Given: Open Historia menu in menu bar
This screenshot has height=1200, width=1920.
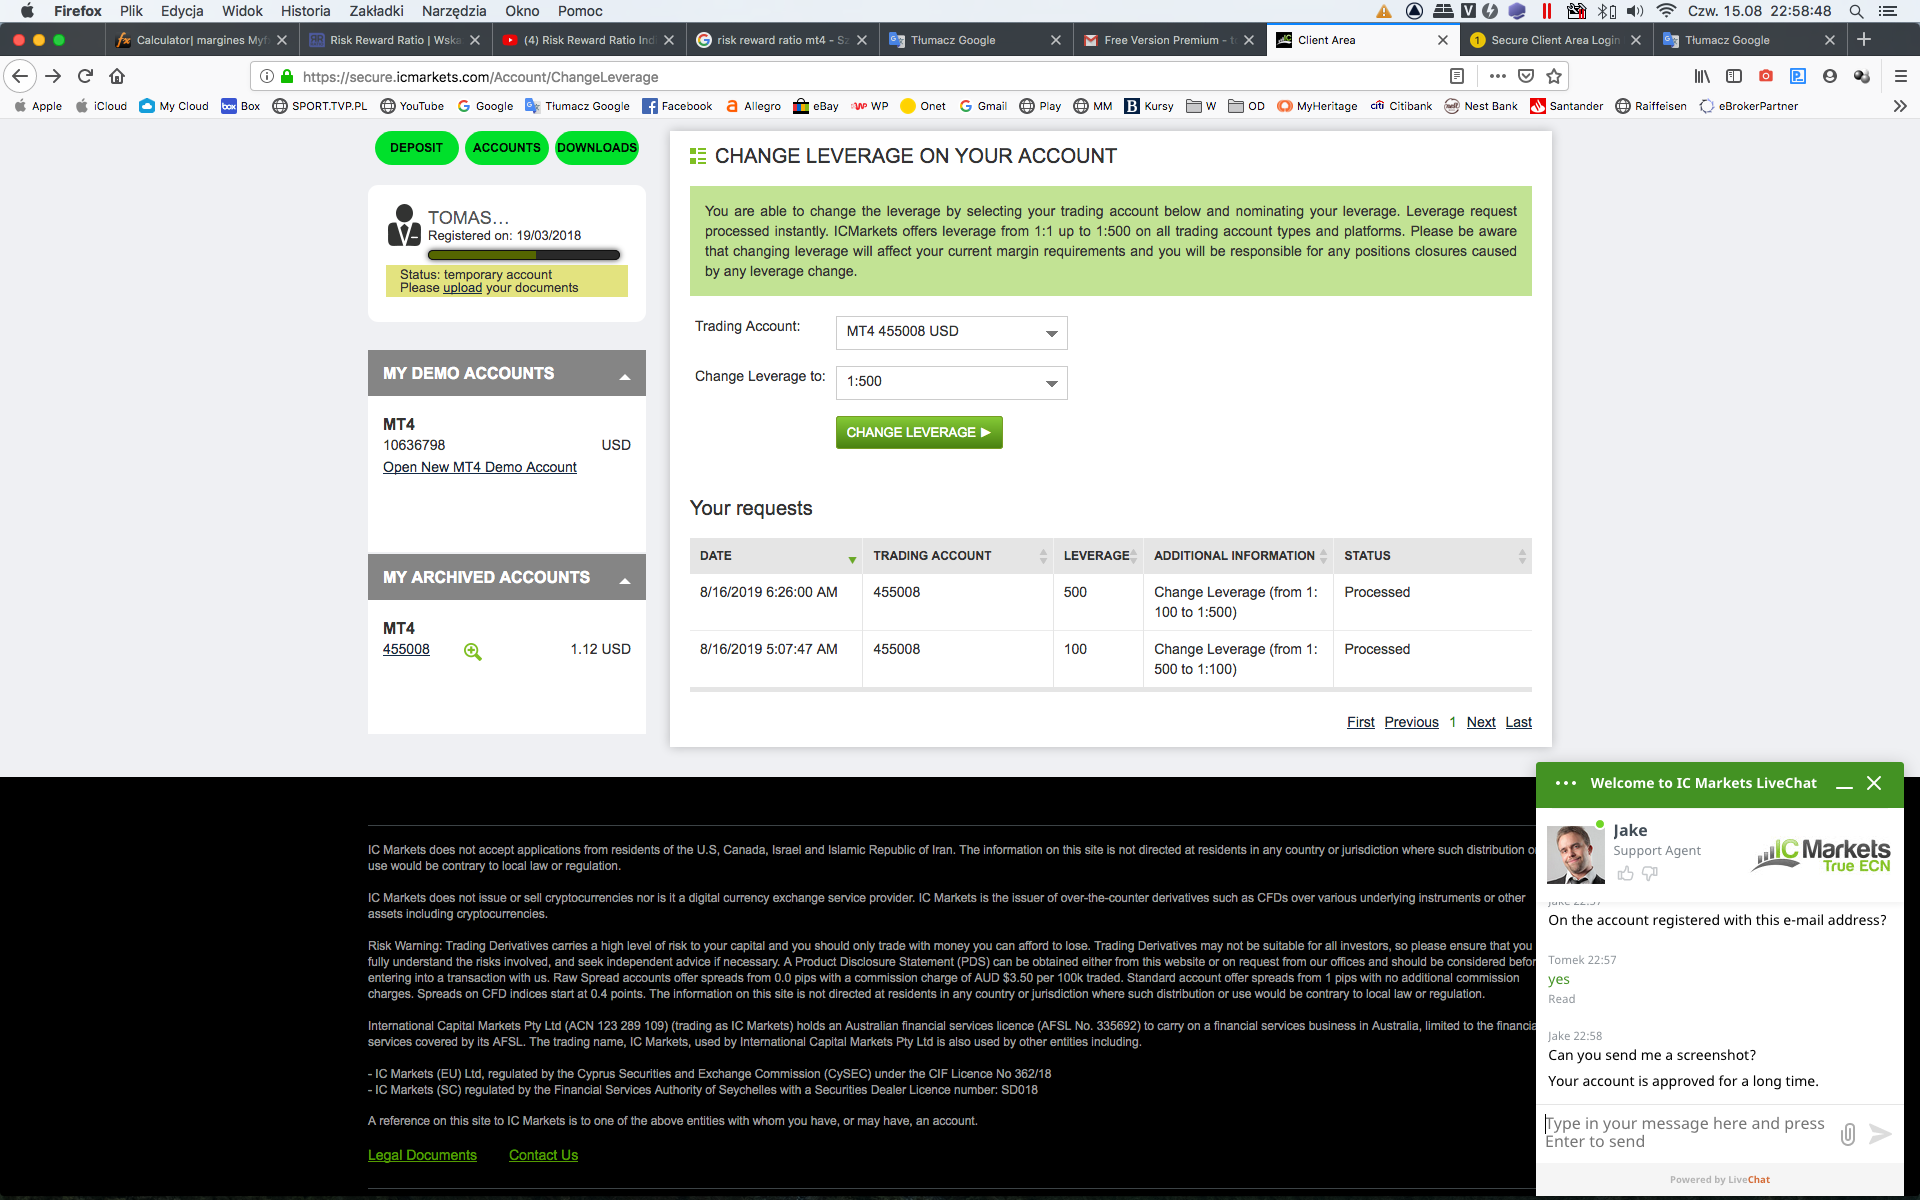Looking at the screenshot, I should tap(305, 11).
